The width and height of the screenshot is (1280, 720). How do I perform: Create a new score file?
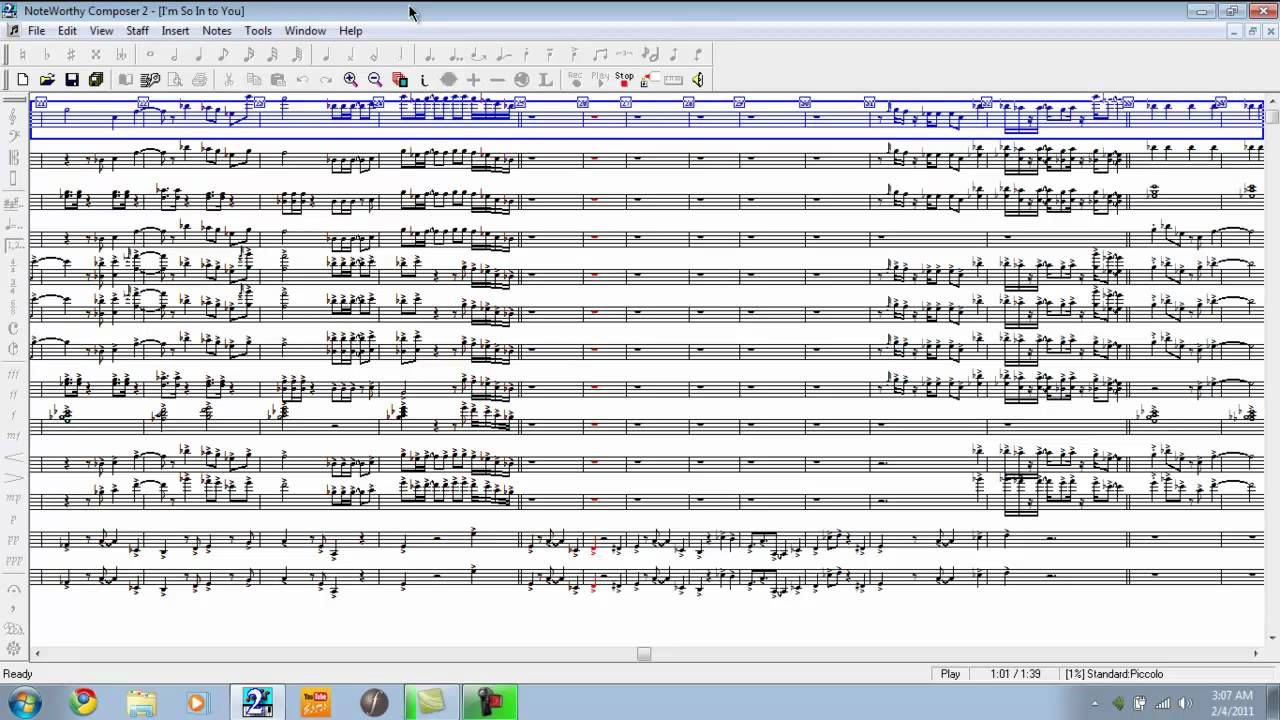point(23,80)
